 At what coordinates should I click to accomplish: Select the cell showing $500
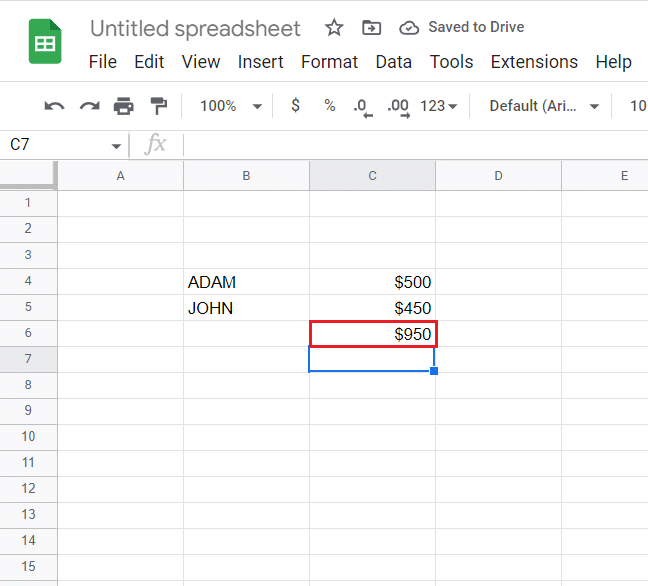click(x=372, y=282)
